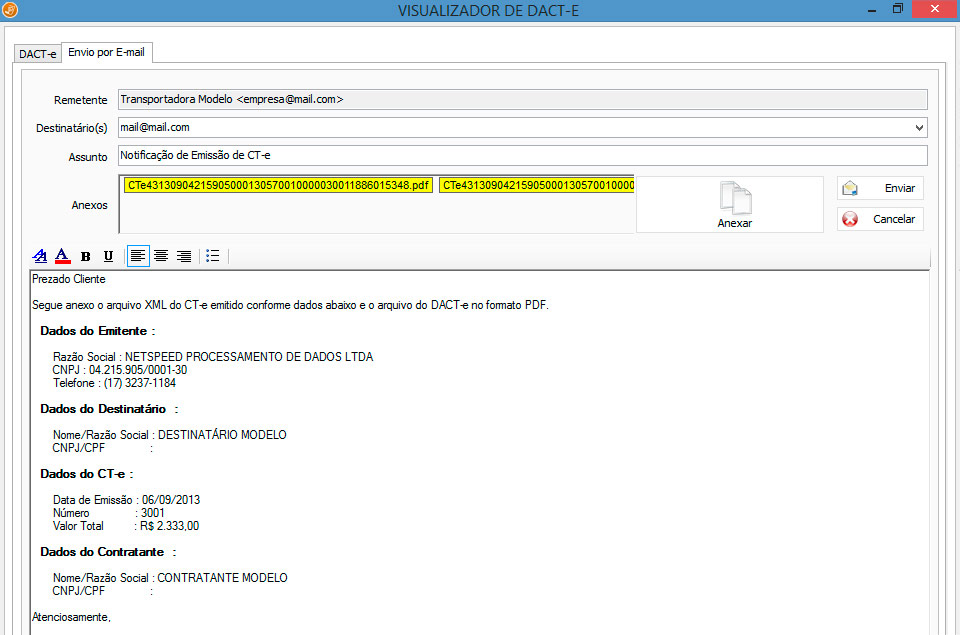Click the CONTRATANTE MODELO name line

tap(170, 578)
